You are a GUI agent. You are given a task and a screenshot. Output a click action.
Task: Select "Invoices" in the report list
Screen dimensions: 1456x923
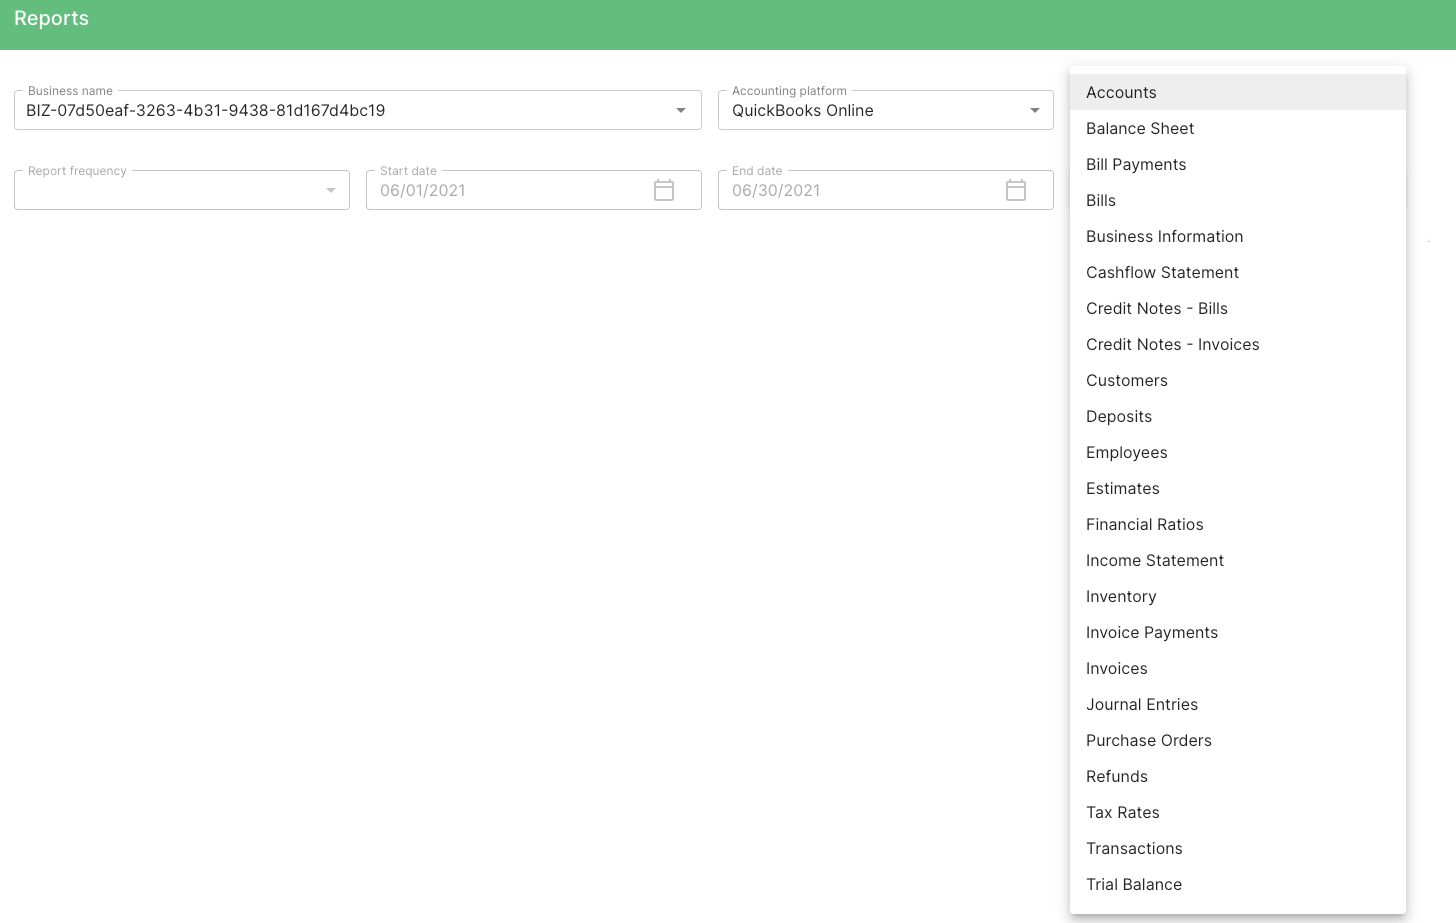coord(1117,668)
